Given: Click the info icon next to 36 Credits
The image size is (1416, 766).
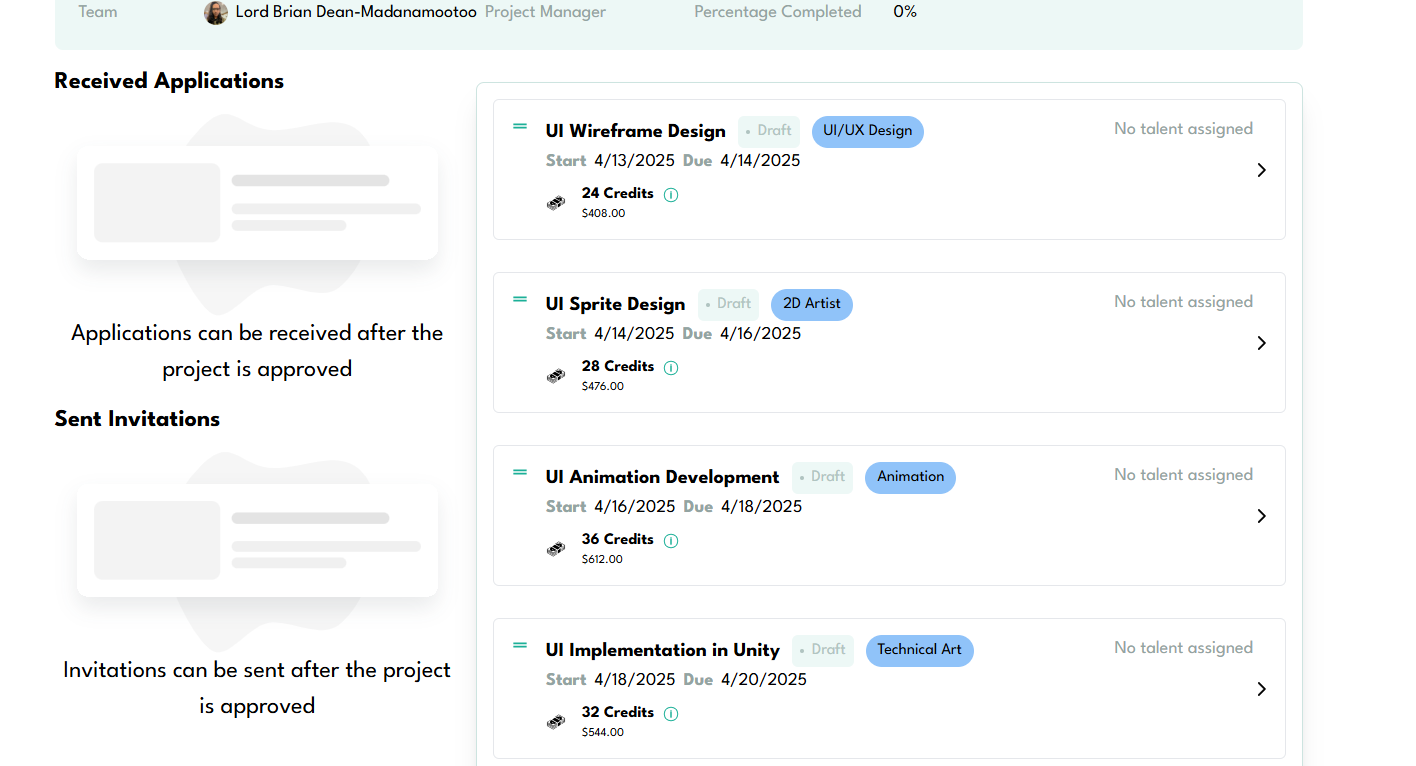Looking at the screenshot, I should (671, 541).
